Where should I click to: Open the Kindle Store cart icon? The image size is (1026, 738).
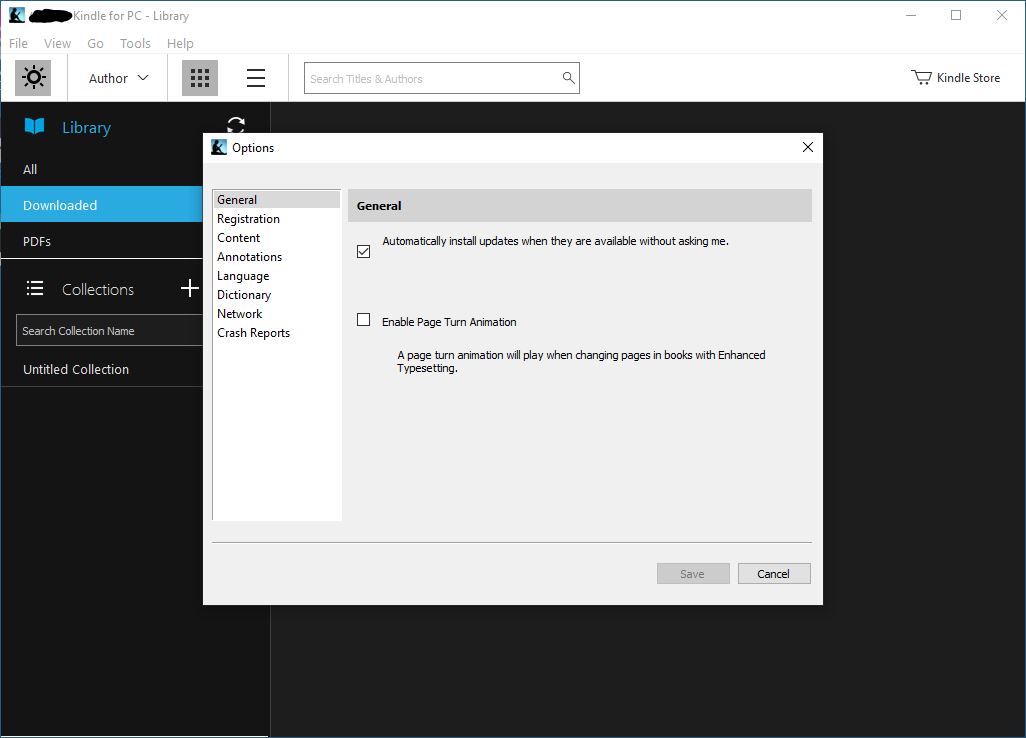coord(921,77)
